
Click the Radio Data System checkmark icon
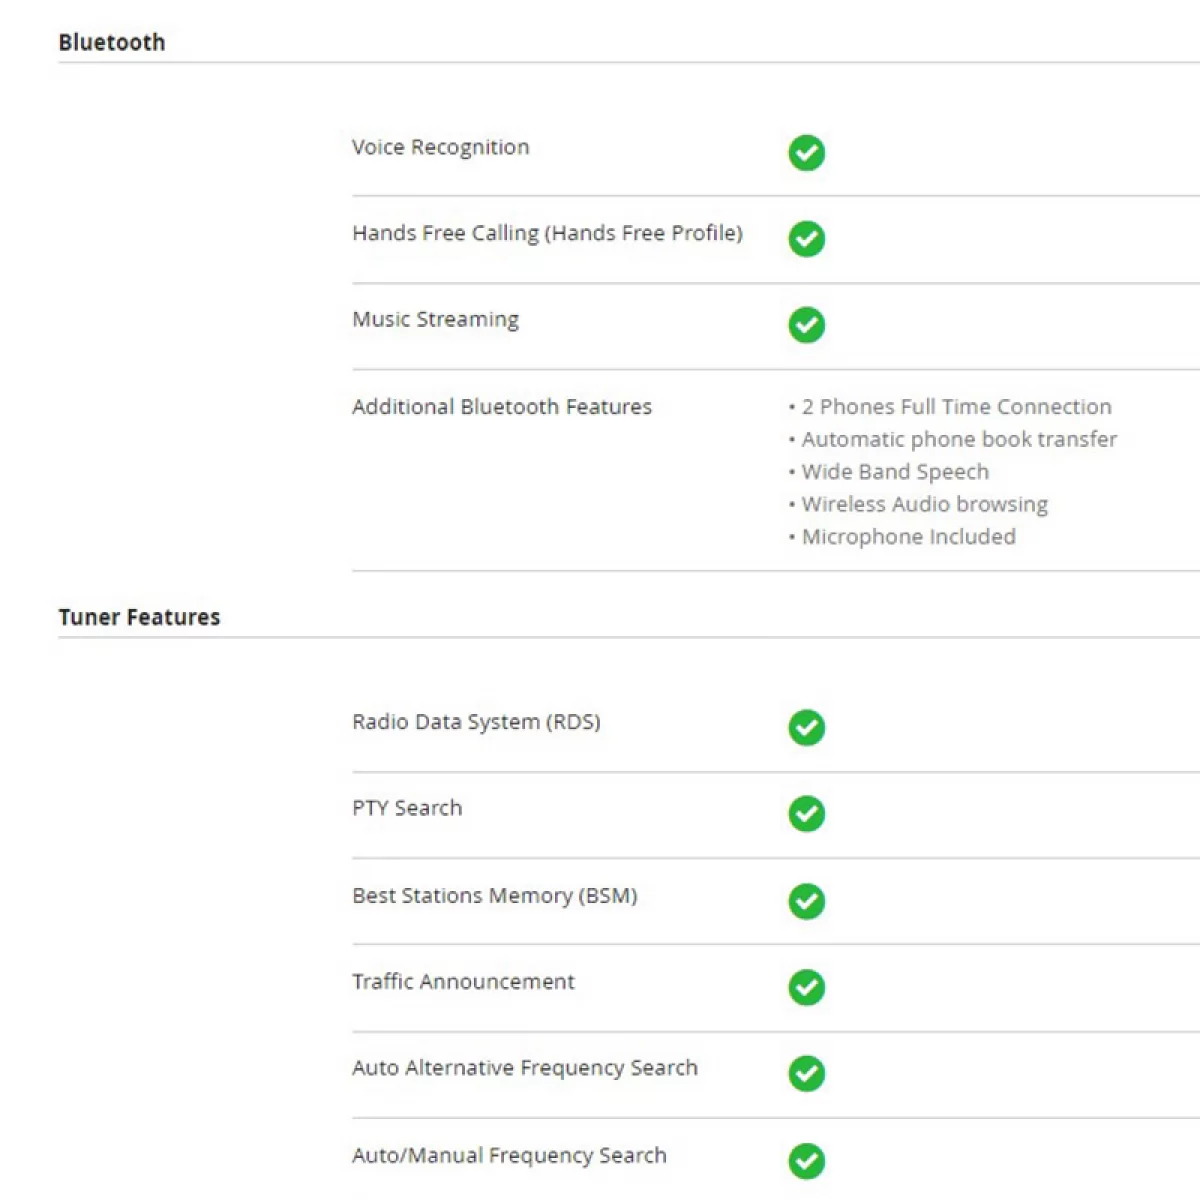[x=806, y=728]
